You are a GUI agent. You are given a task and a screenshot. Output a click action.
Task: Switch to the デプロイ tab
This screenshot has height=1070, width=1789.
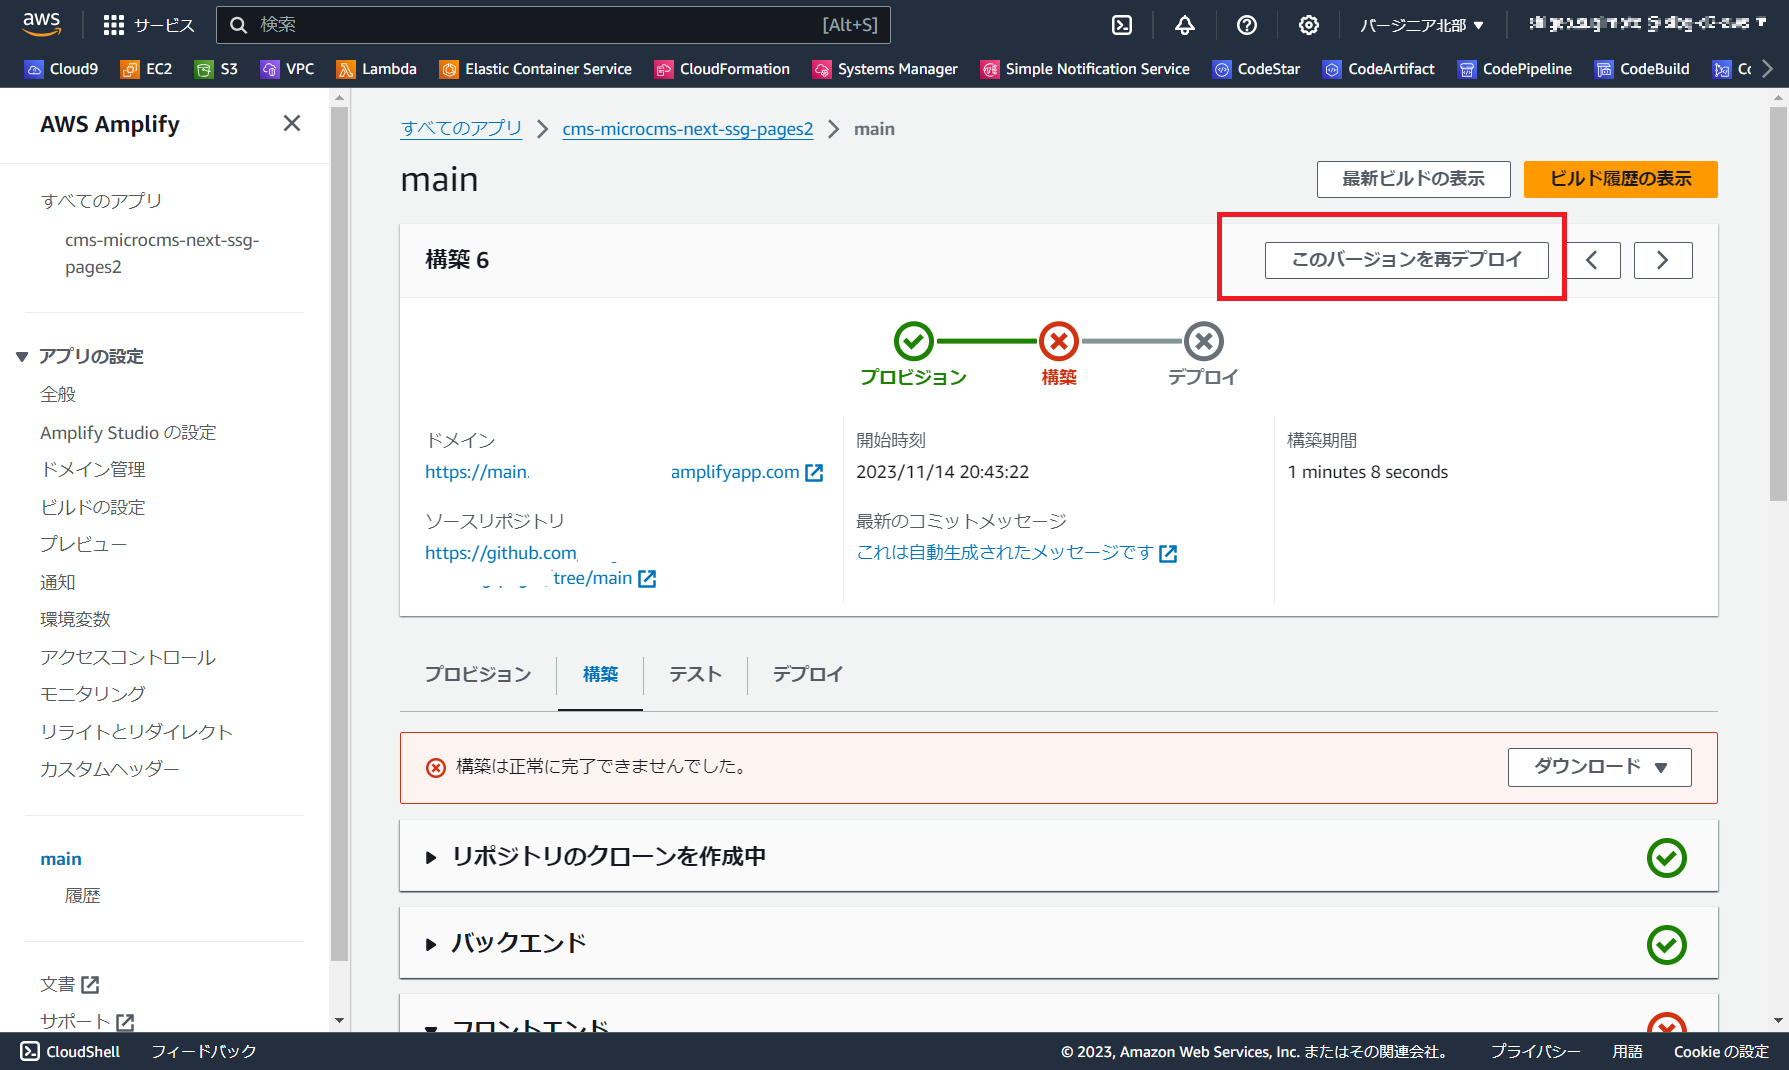click(x=807, y=674)
